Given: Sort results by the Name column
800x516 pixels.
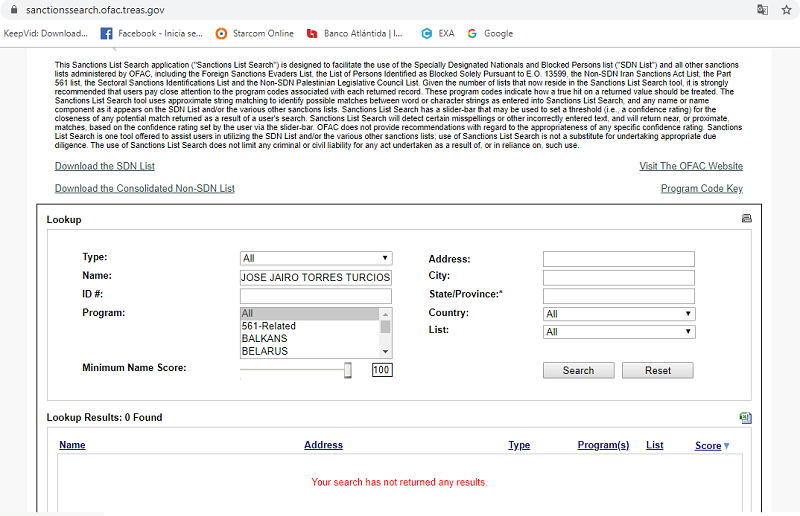Looking at the screenshot, I should (72, 445).
